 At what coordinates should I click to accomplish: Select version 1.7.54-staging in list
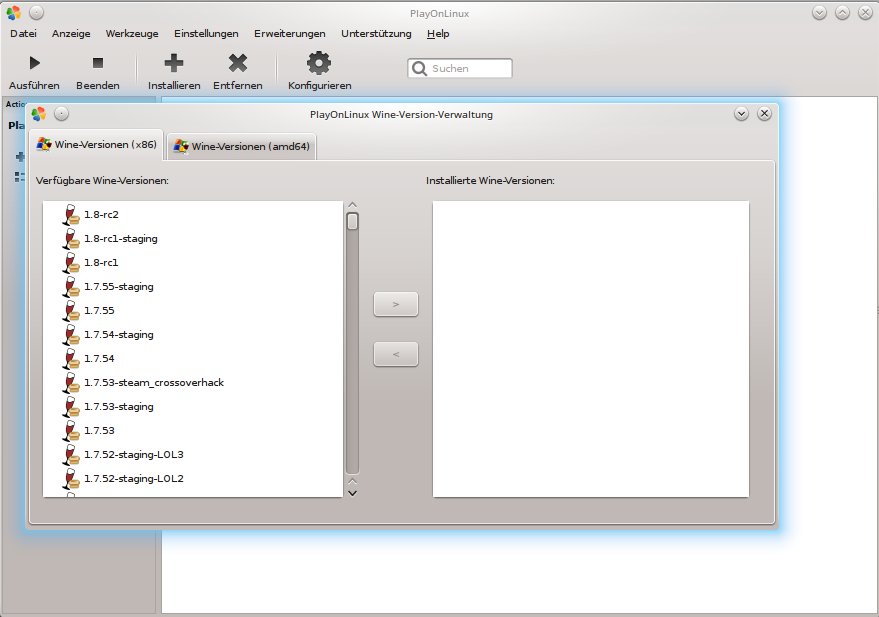point(119,335)
